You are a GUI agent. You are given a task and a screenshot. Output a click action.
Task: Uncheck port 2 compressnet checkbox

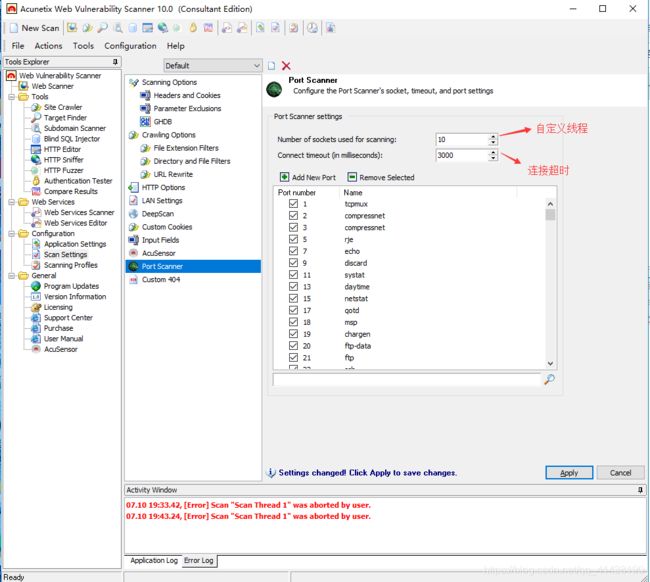point(293,216)
